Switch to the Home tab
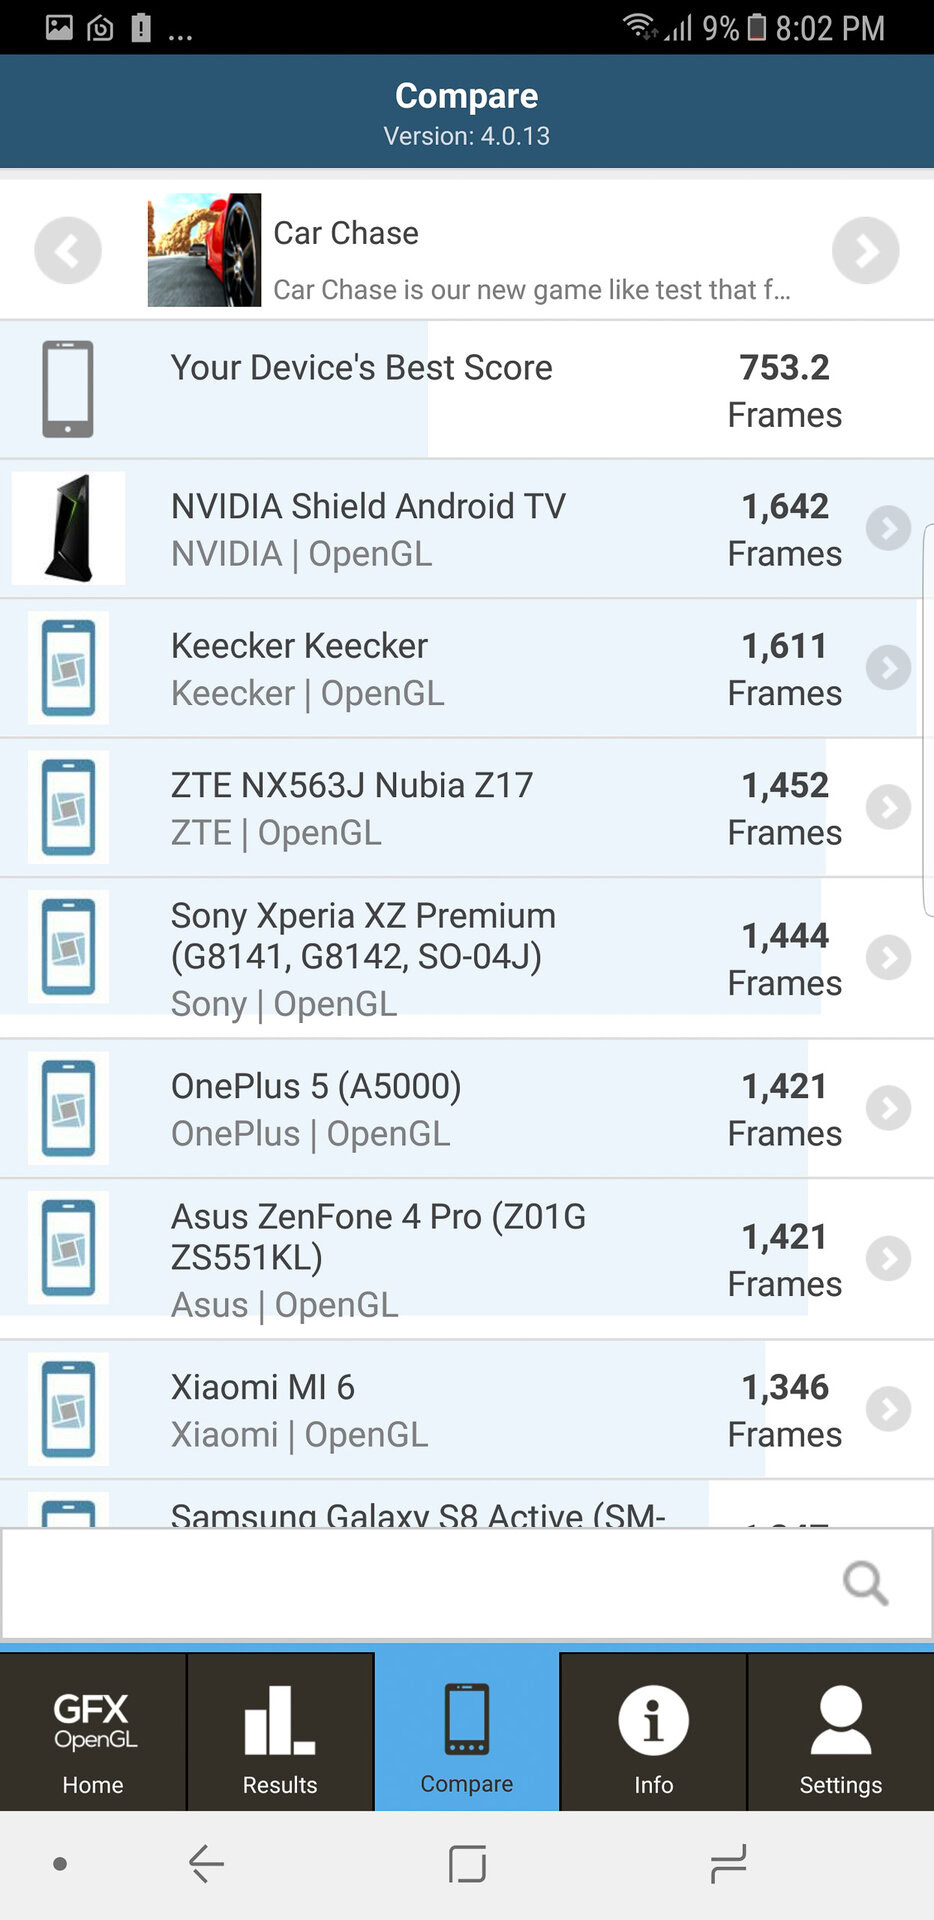The image size is (934, 1920). [x=93, y=1733]
